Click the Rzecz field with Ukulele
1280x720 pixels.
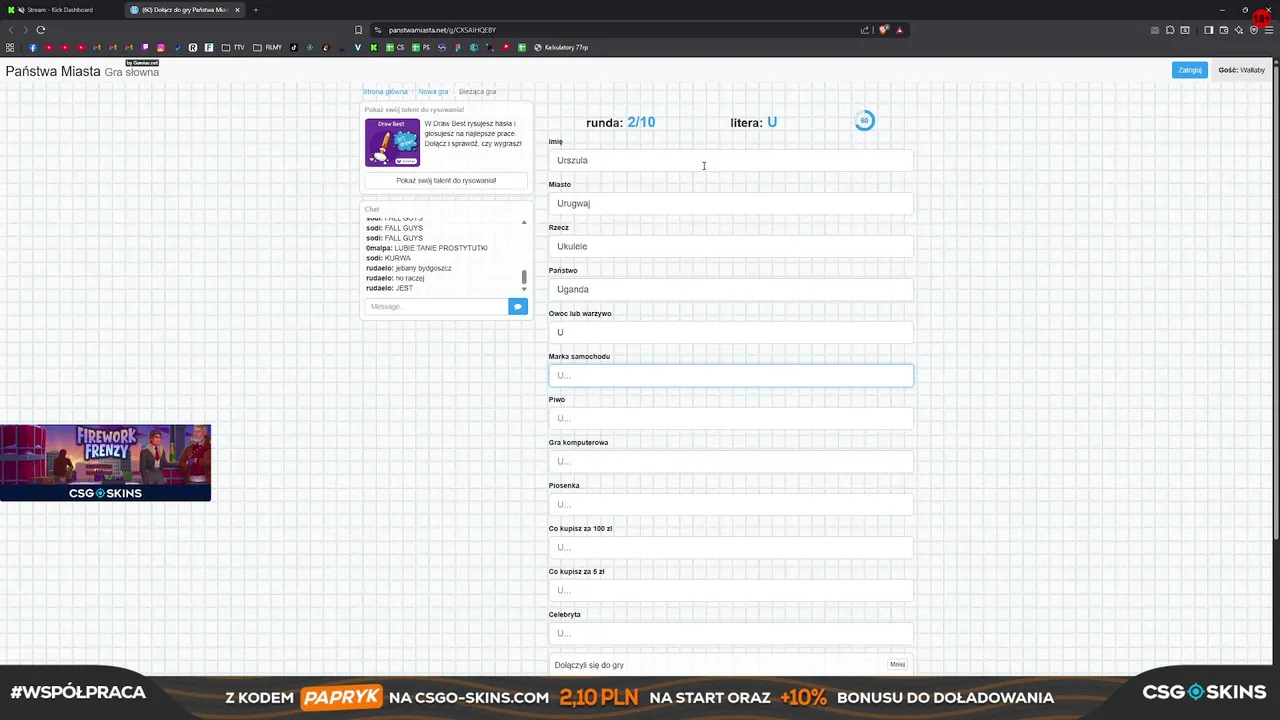[731, 246]
